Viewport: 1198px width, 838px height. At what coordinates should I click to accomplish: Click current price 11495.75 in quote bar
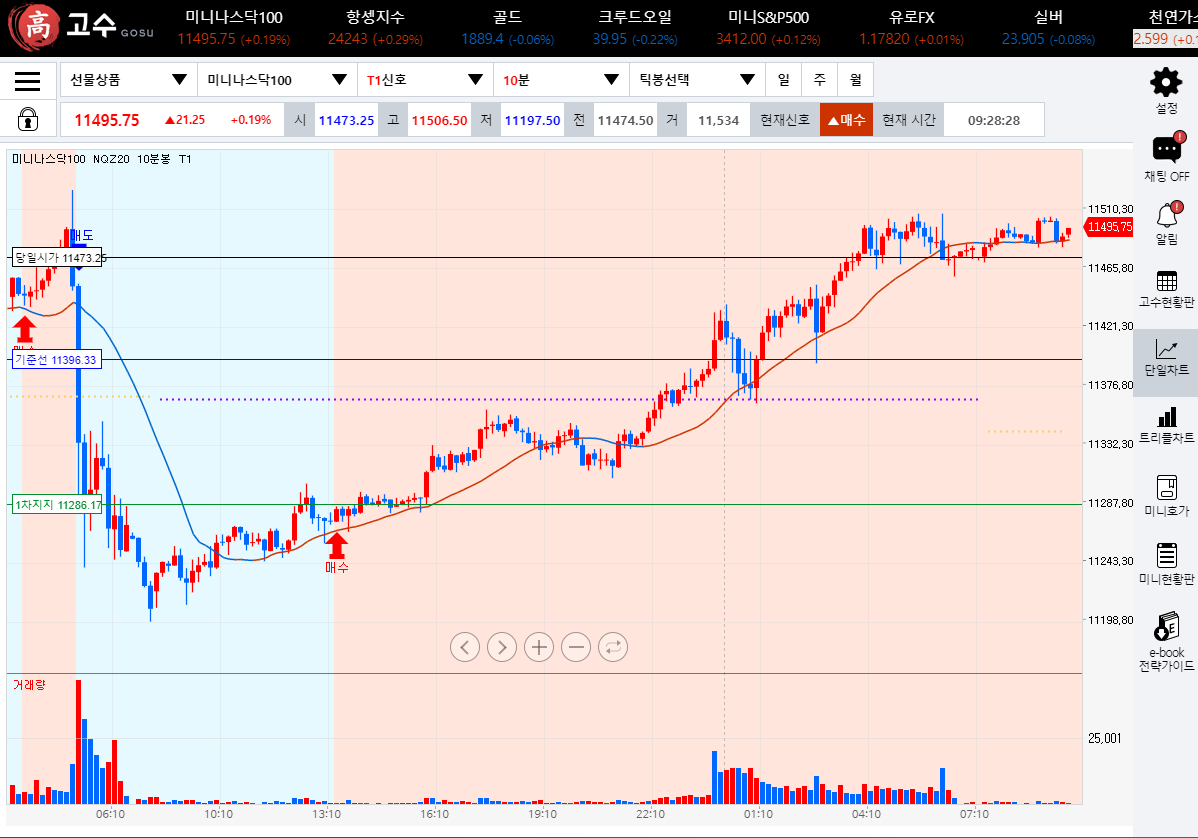pyautogui.click(x=107, y=120)
